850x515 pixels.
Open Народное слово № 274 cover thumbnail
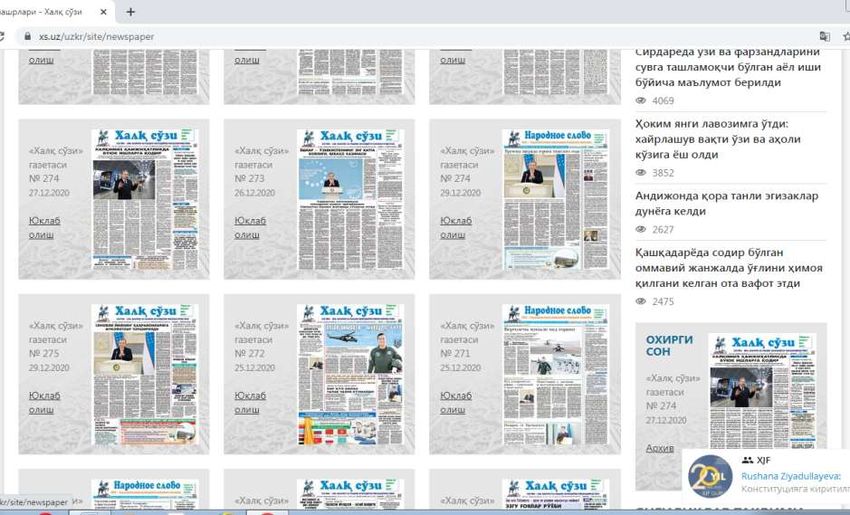click(556, 199)
